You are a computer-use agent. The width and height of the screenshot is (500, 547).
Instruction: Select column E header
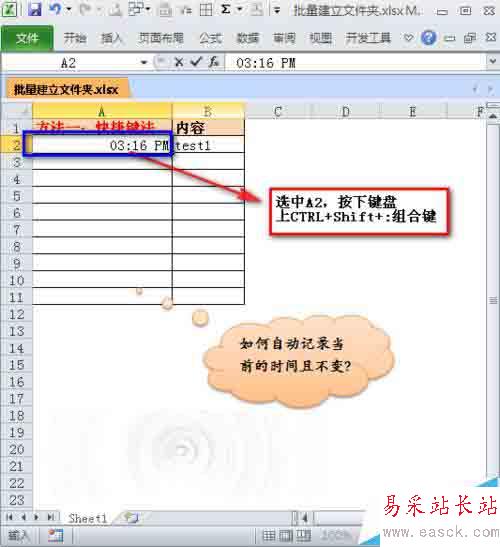point(413,112)
